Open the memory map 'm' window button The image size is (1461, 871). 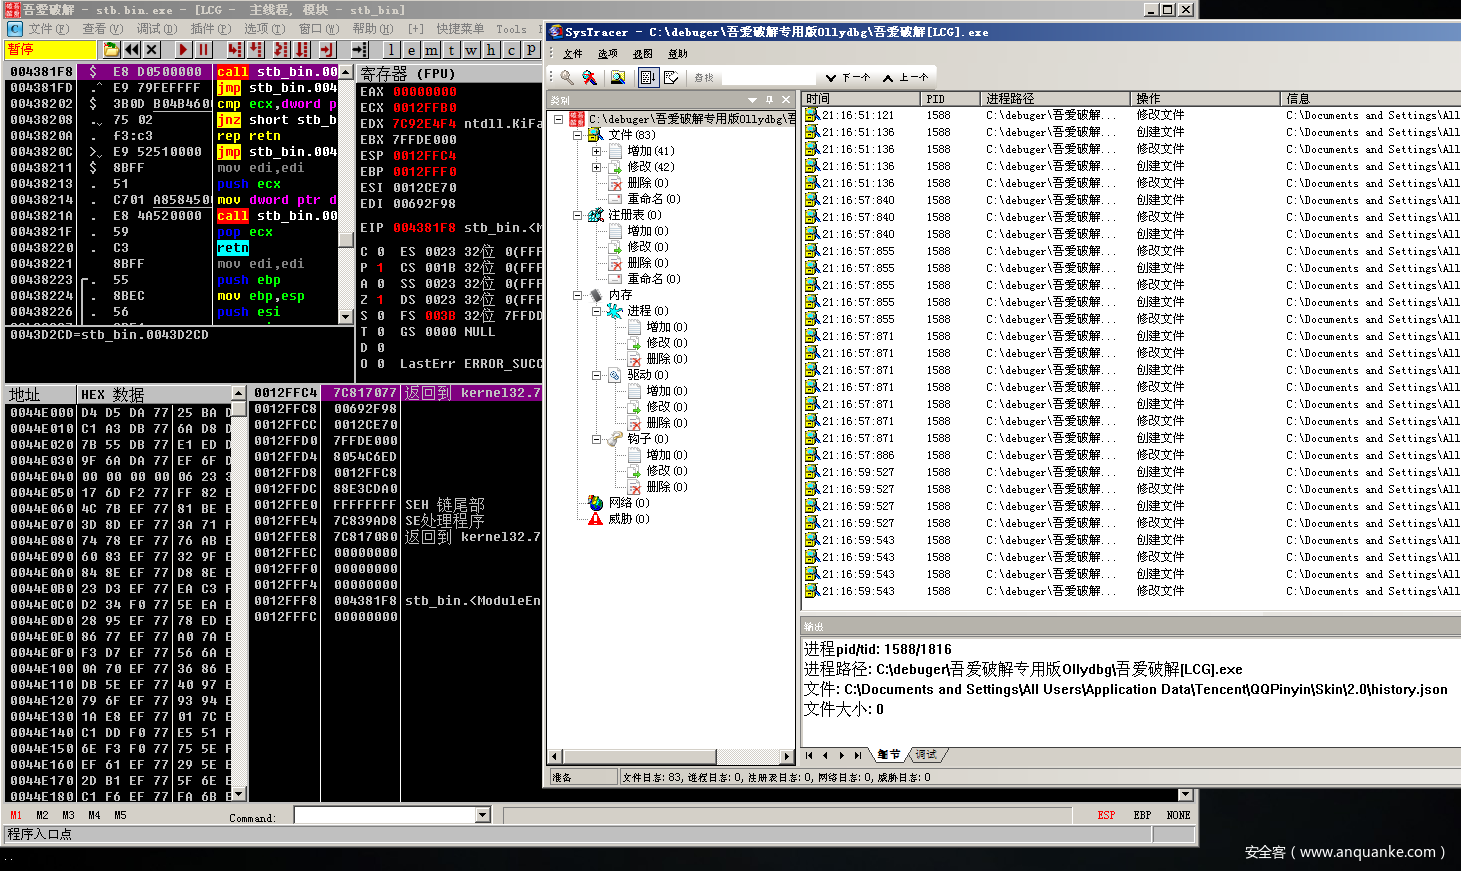[x=431, y=49]
